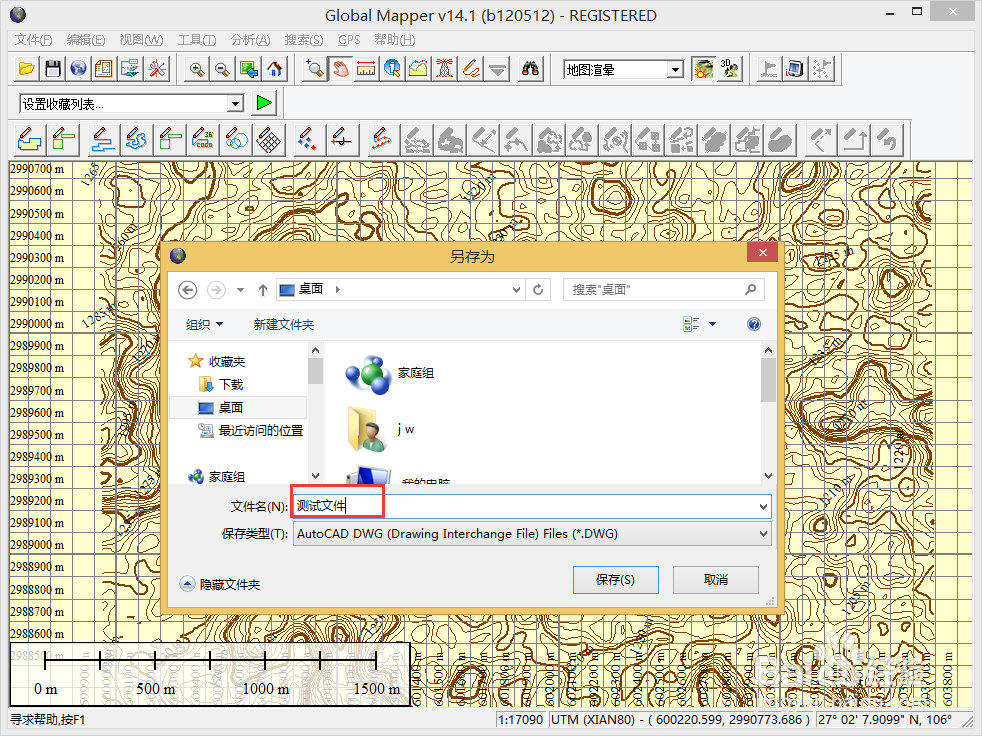
Task: Select the view shed tower tool
Action: pyautogui.click(x=445, y=68)
